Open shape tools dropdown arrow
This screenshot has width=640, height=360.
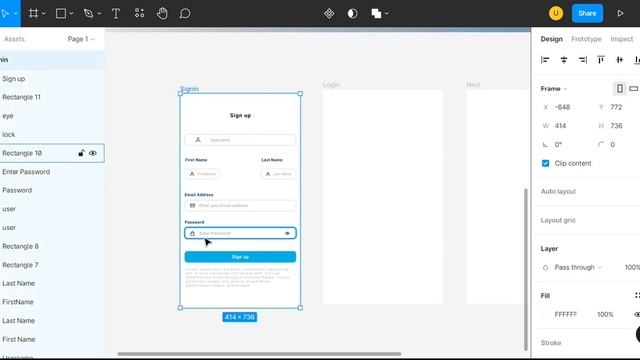[71, 13]
